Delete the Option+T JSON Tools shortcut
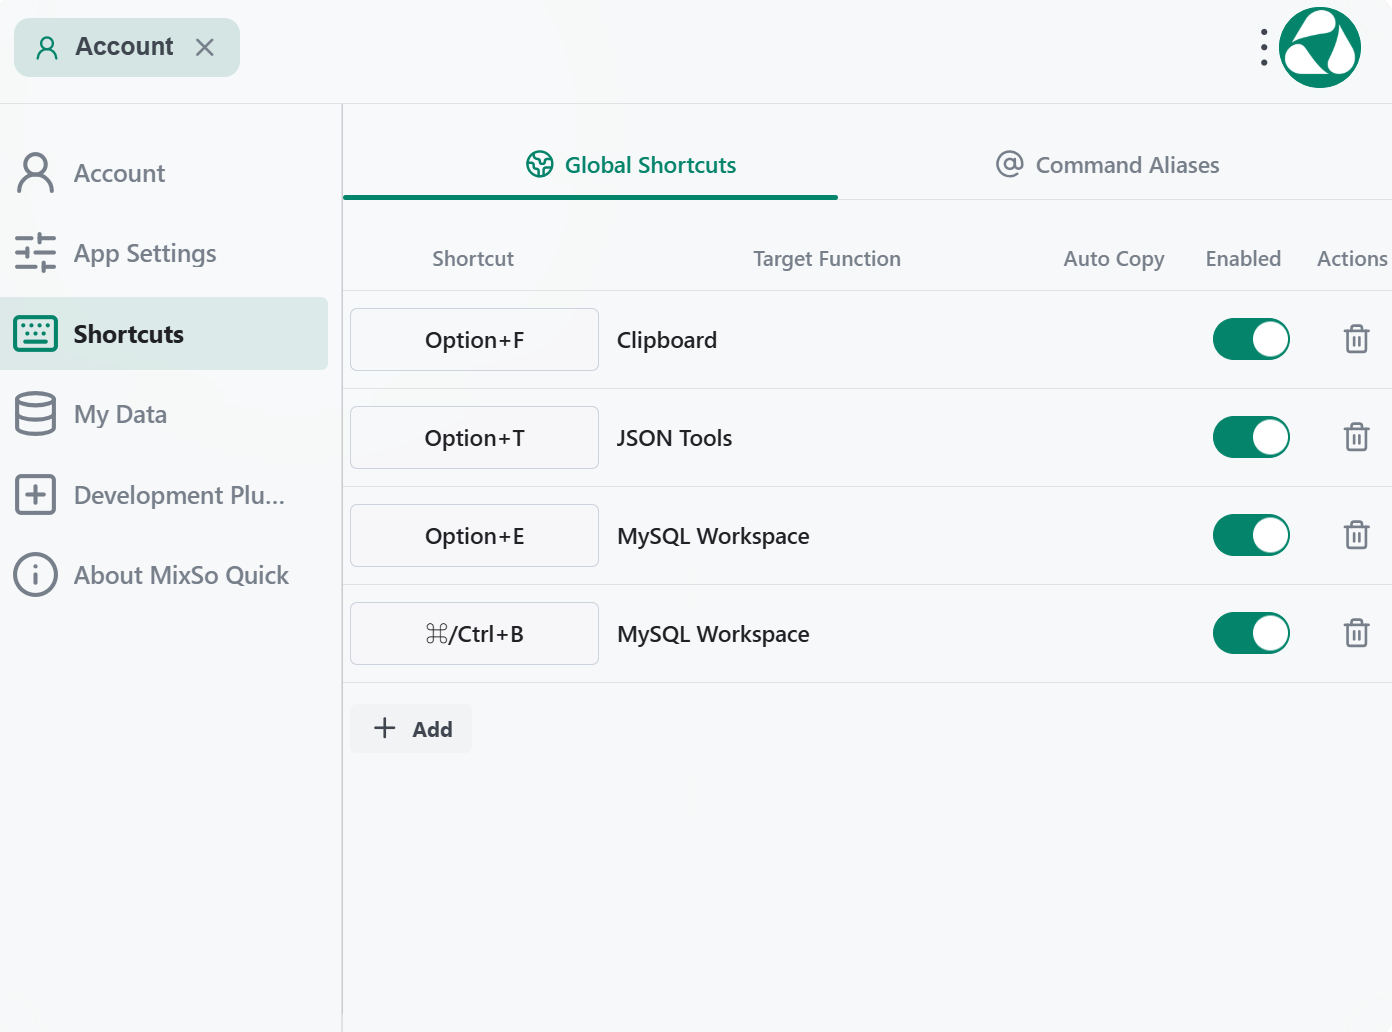This screenshot has width=1392, height=1032. click(x=1356, y=437)
